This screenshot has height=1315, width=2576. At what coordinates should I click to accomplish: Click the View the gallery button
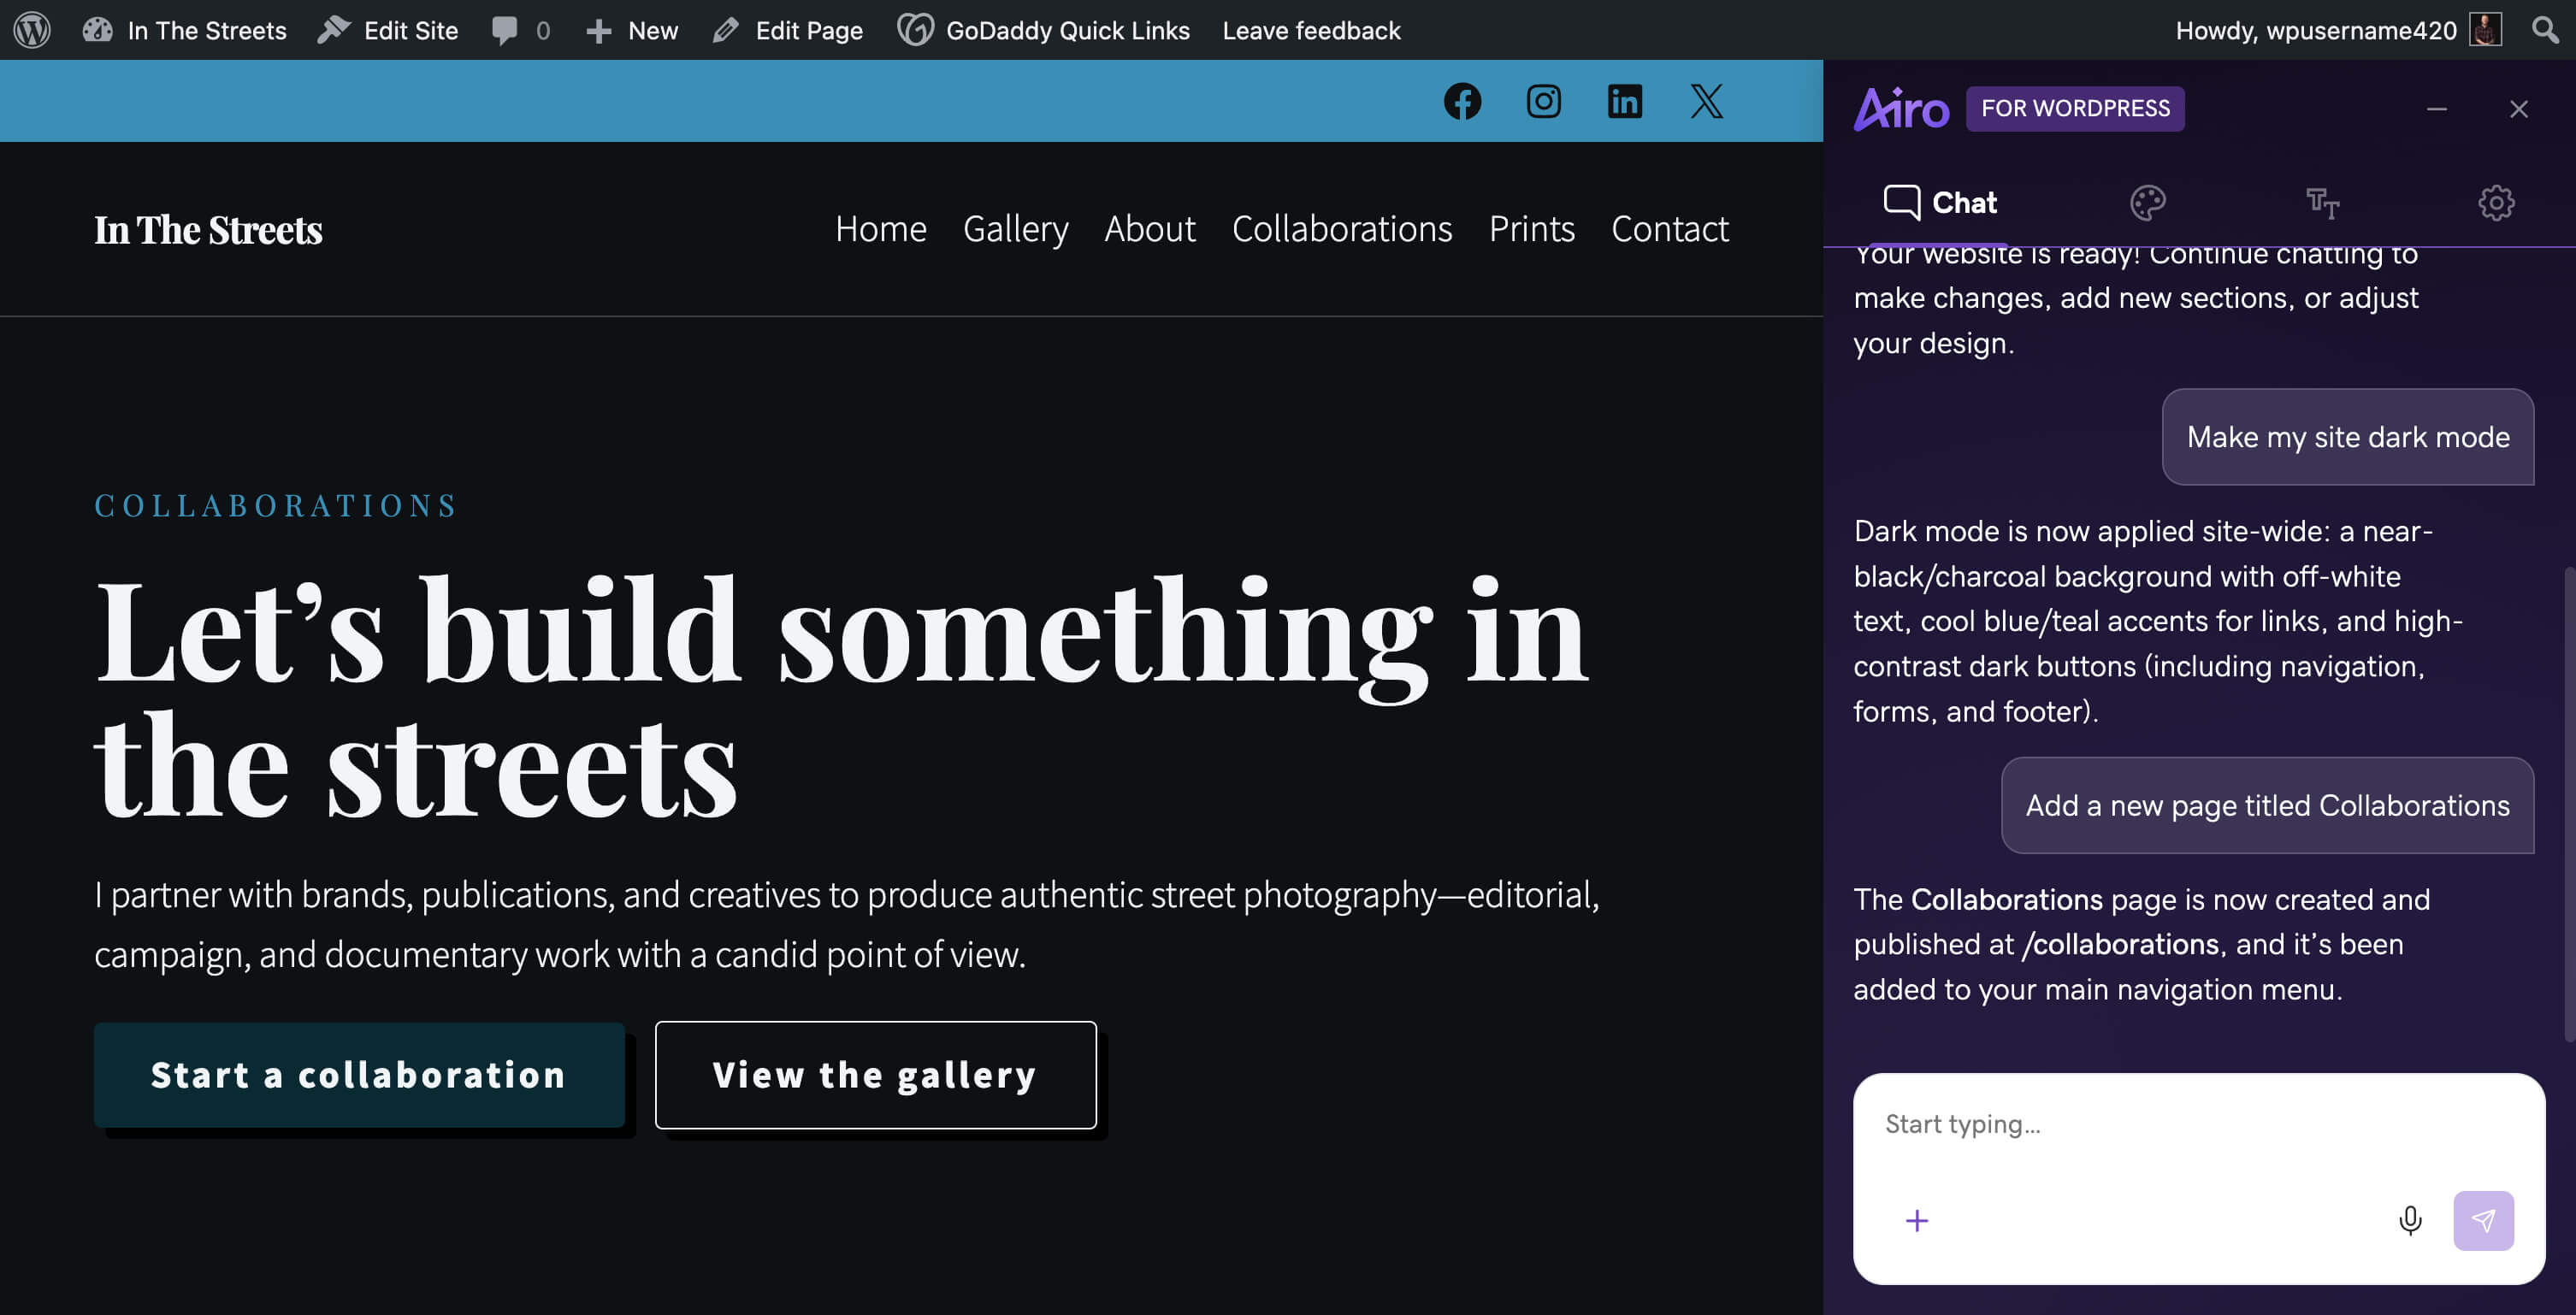875,1075
